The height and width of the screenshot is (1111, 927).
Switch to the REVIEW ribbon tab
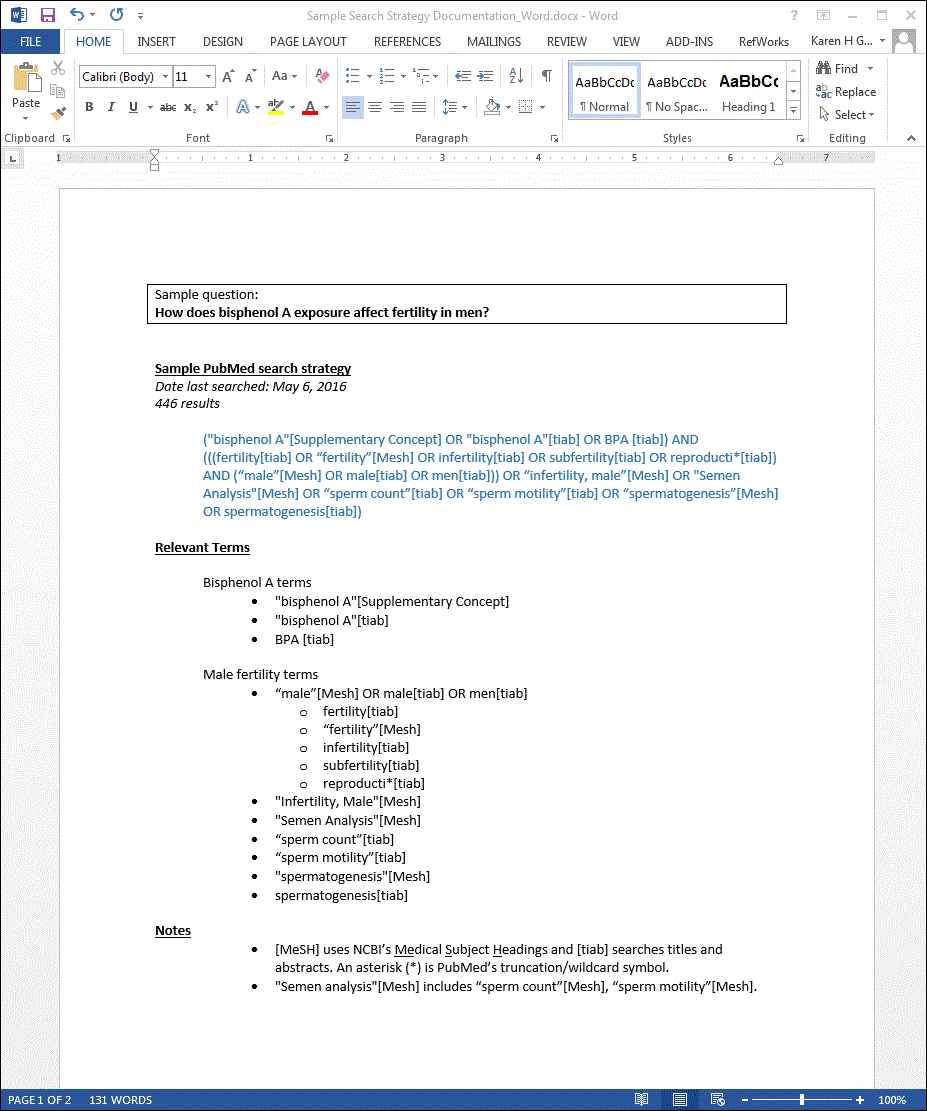tap(566, 41)
